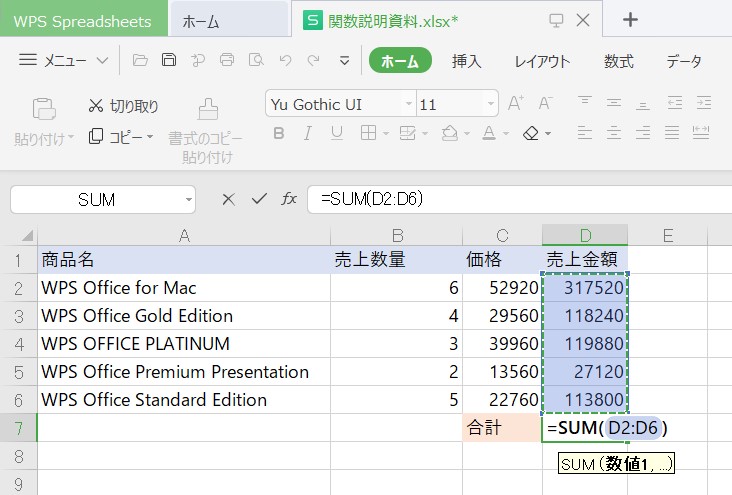This screenshot has height=495, width=732.
Task: Click cell "合計"
Action: [x=502, y=428]
